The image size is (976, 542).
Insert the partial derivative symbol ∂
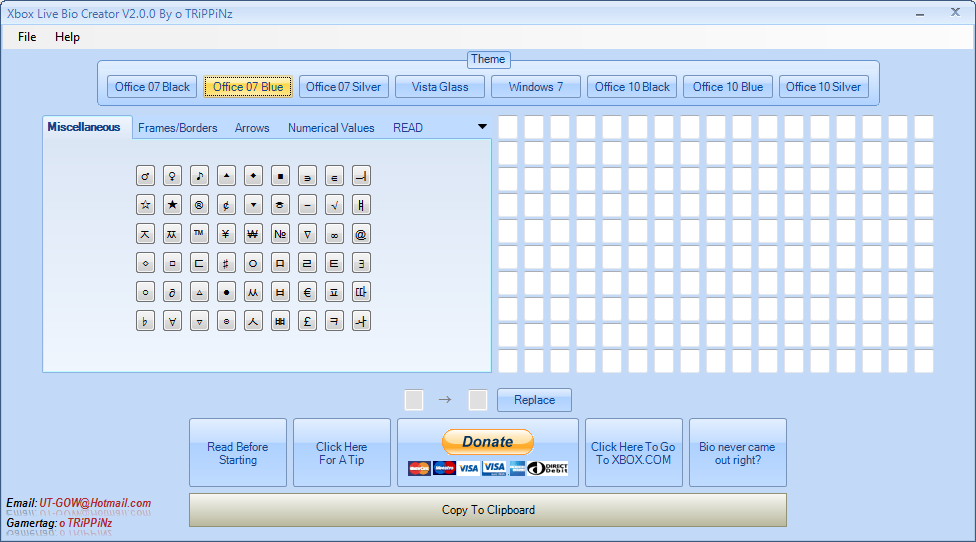(x=172, y=292)
